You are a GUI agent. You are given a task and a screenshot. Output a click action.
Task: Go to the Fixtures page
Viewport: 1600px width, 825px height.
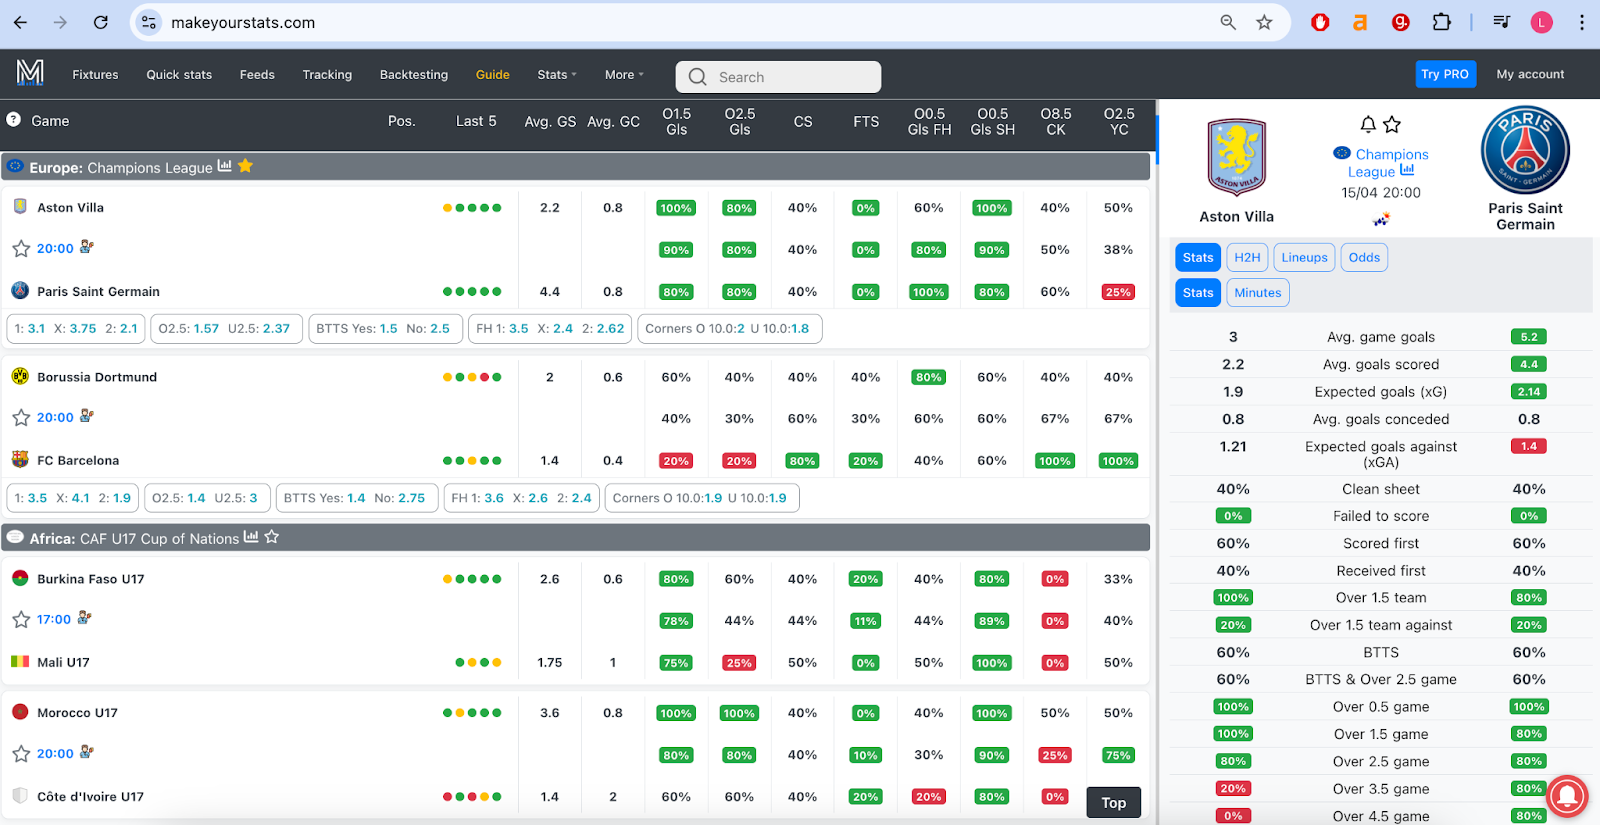click(95, 75)
